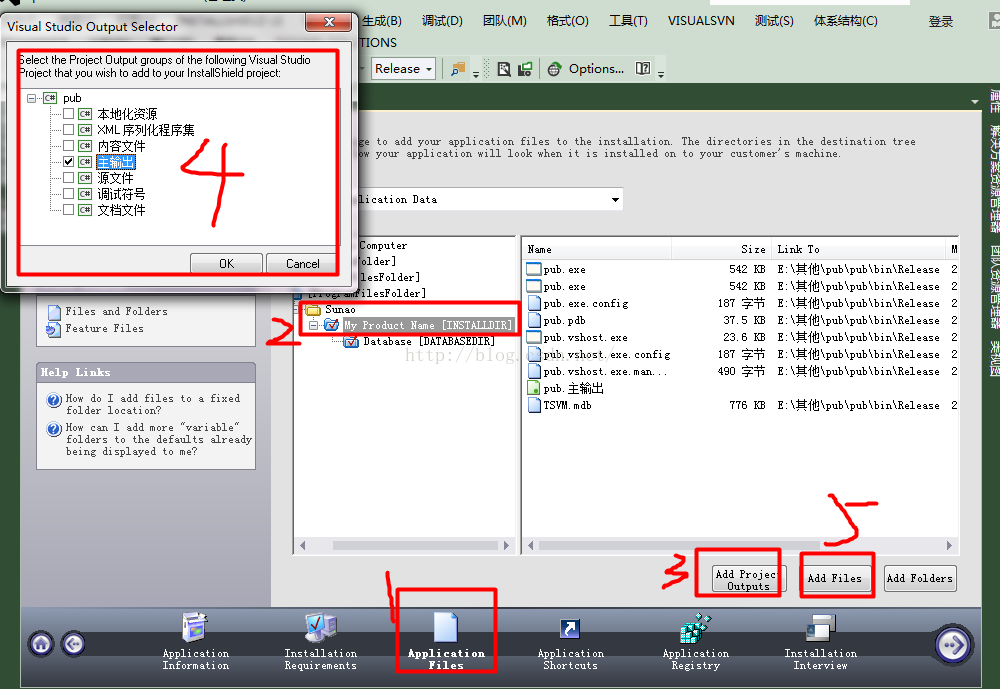Click the 登录 sign-in link
Viewport: 1000px width, 689px height.
tap(940, 22)
